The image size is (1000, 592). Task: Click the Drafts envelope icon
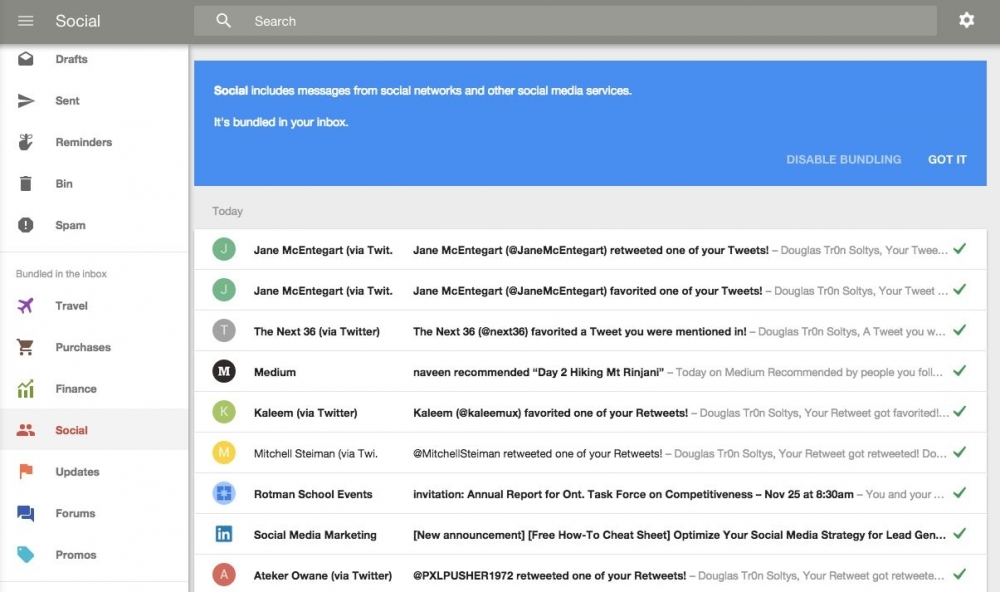pos(26,59)
